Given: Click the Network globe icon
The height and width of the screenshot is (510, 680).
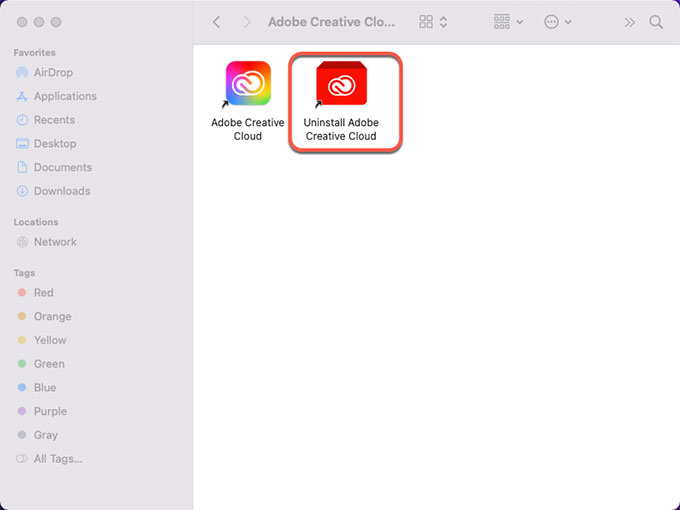Looking at the screenshot, I should 22,242.
